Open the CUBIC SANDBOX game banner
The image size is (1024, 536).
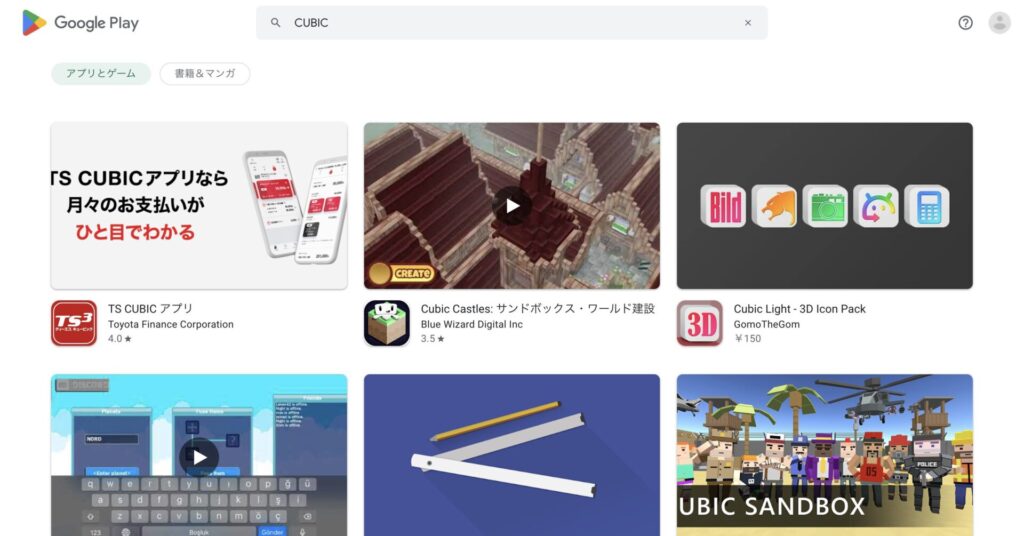tap(825, 455)
